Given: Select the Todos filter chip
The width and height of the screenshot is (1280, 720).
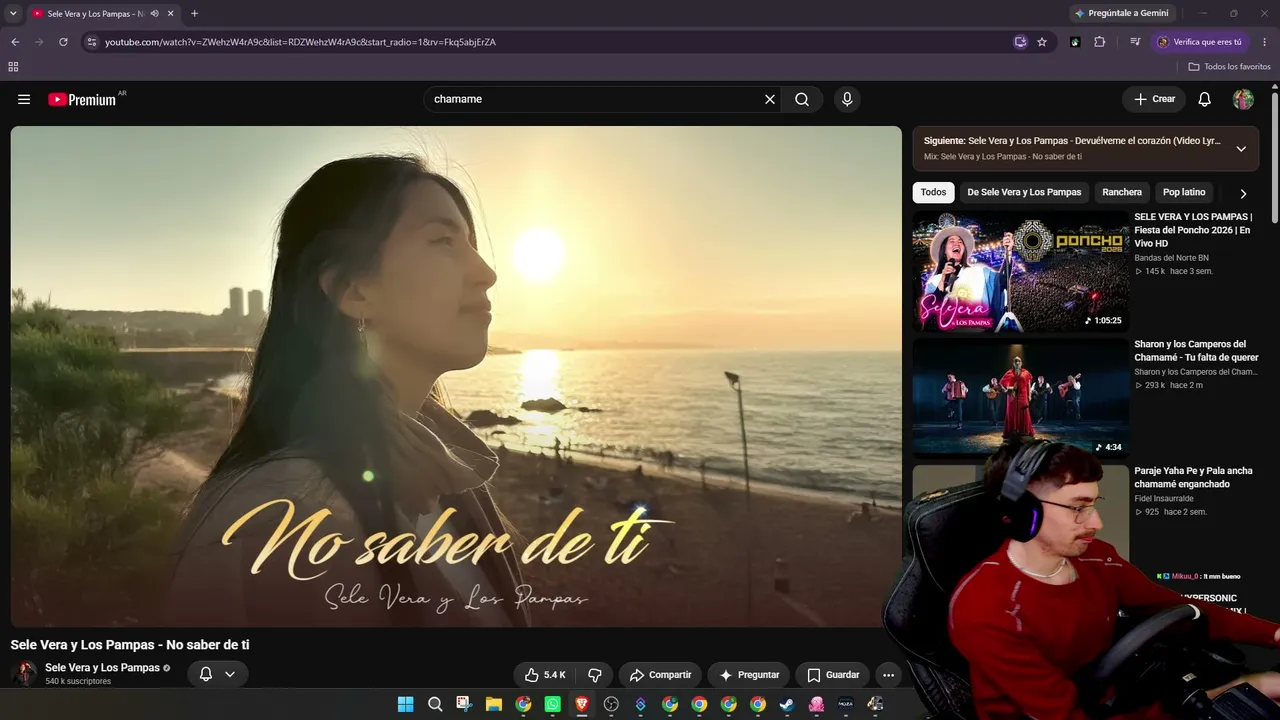Looking at the screenshot, I should coord(933,192).
